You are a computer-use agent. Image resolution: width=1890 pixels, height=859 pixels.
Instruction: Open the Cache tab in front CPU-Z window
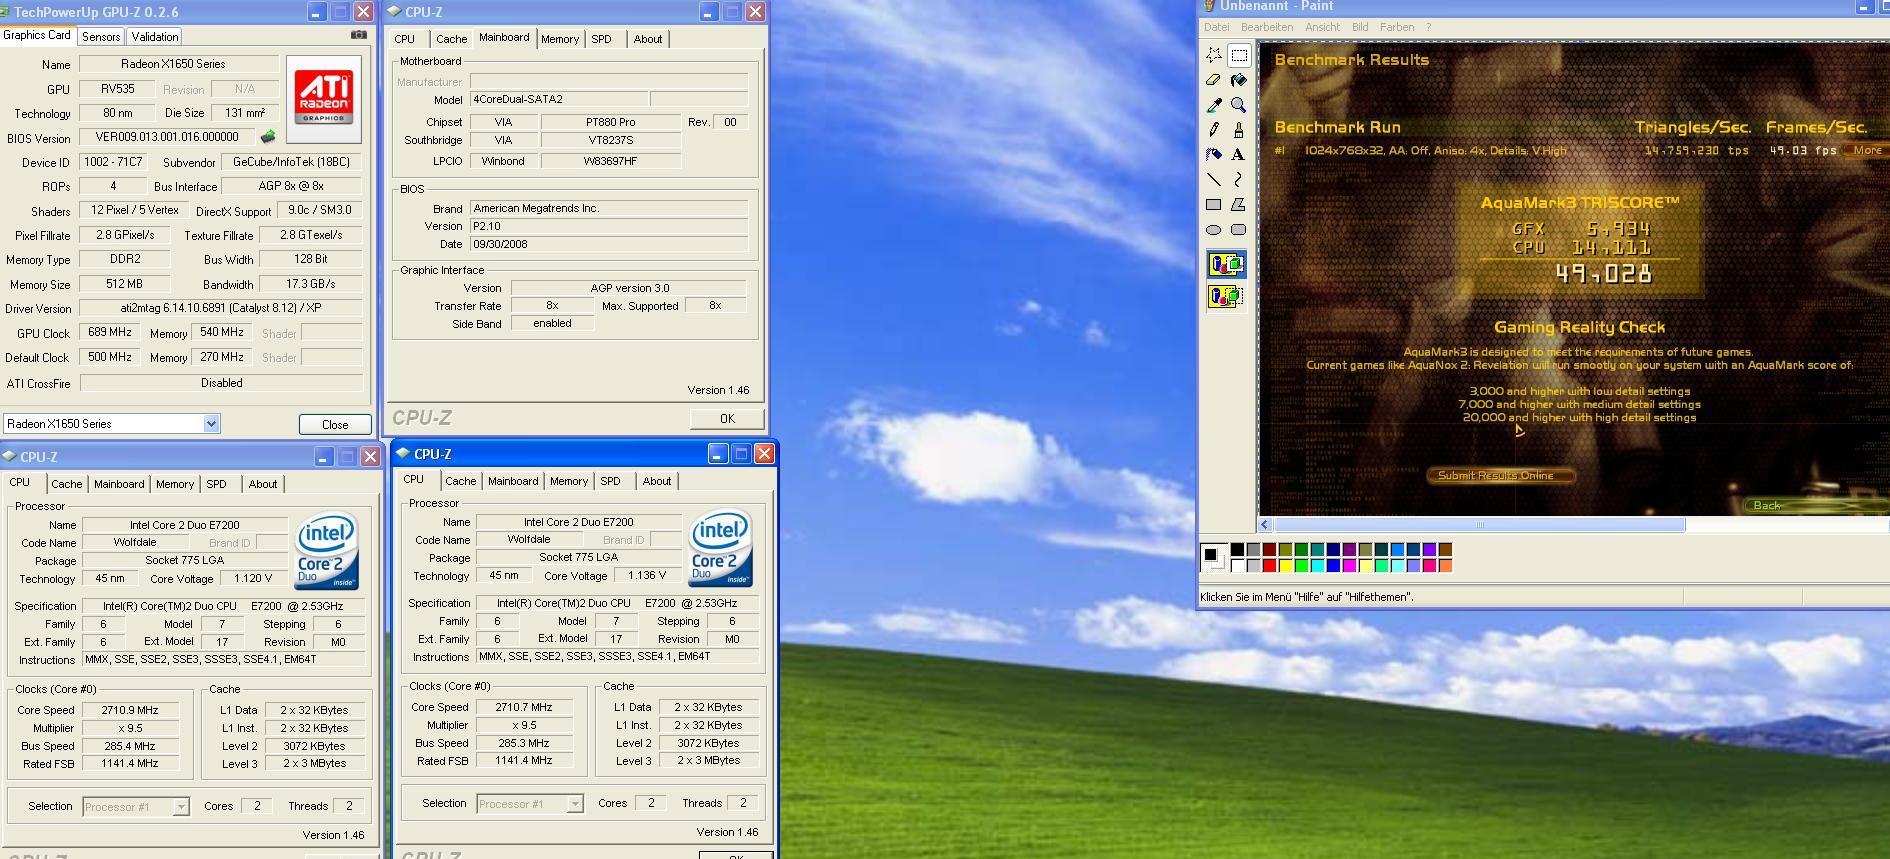[460, 481]
